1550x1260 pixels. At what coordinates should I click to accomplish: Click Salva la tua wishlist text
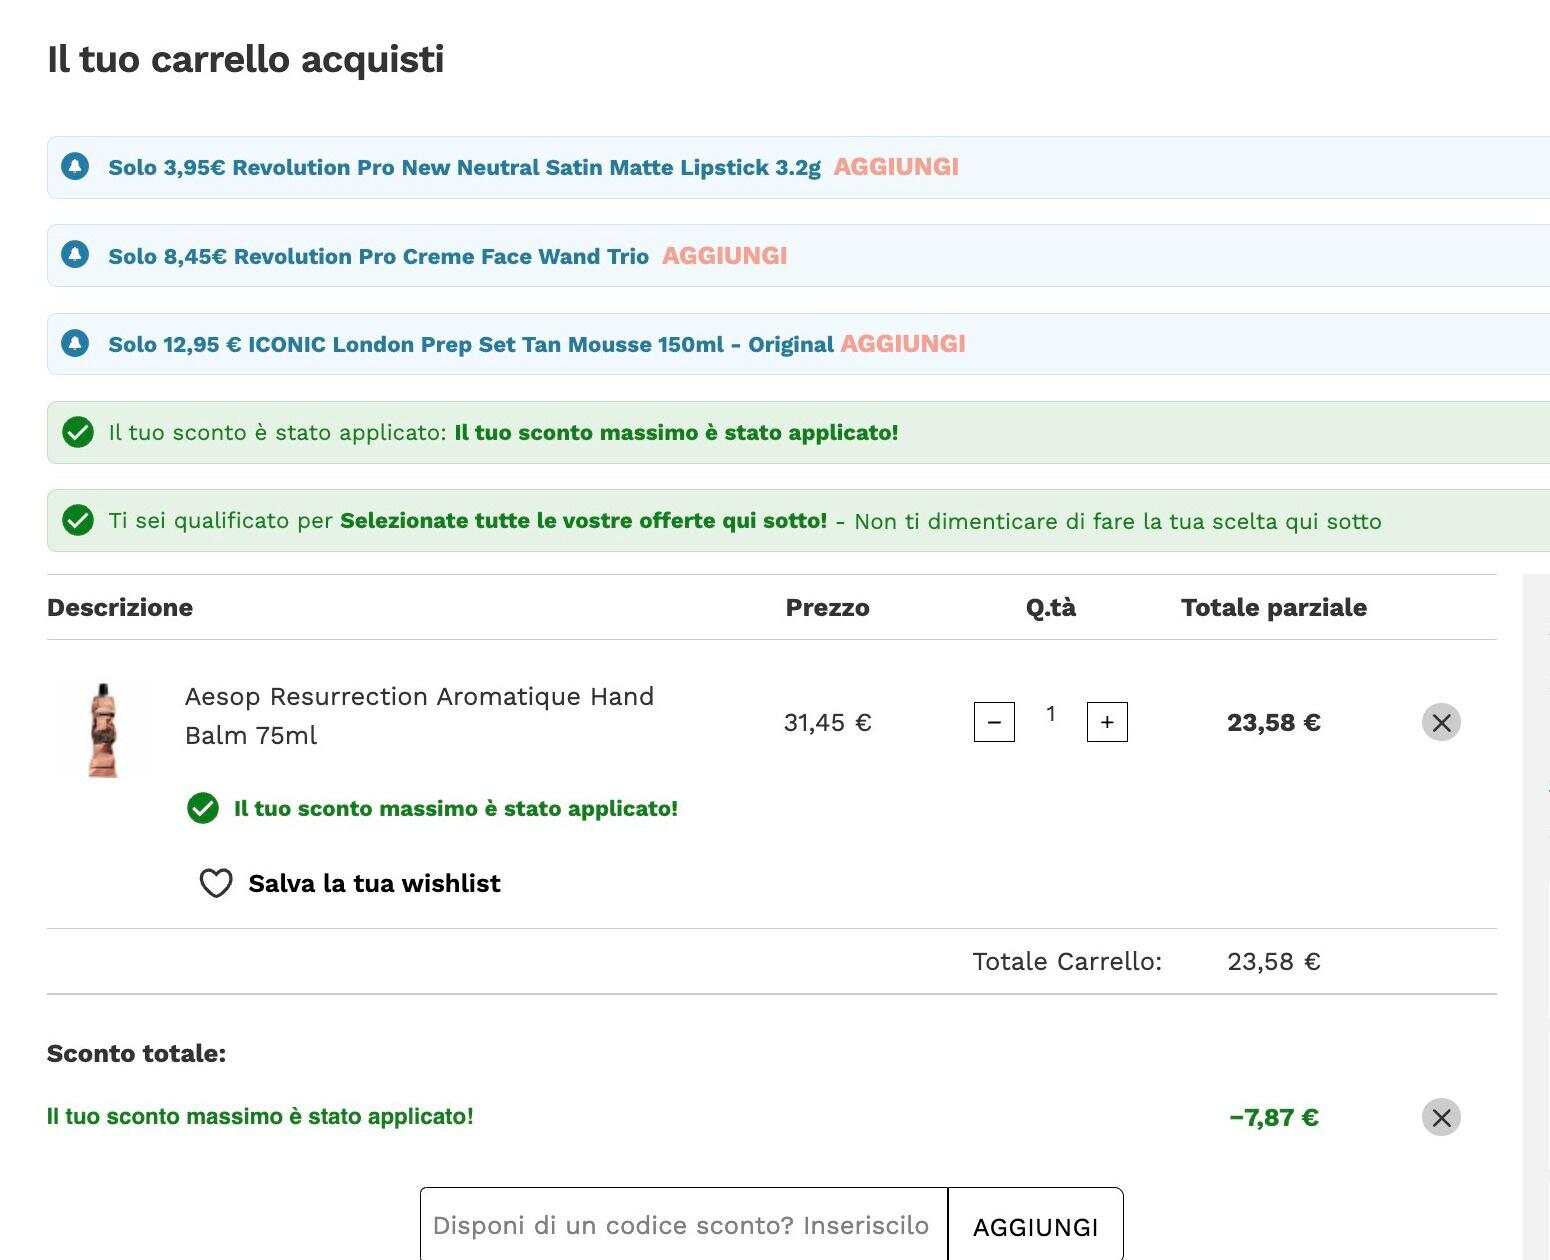(x=374, y=883)
